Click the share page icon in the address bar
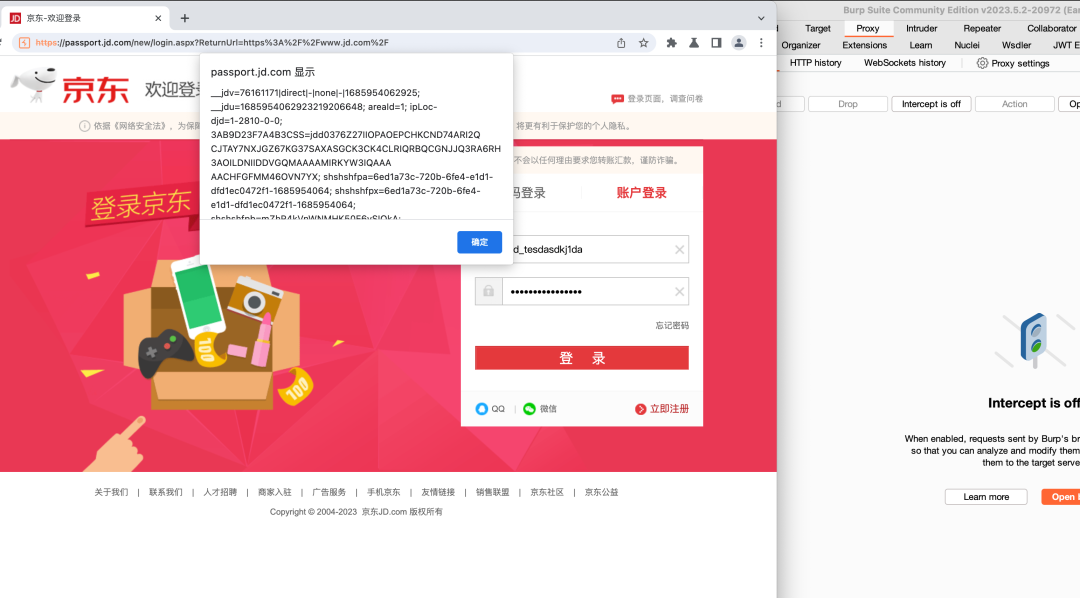 coord(621,43)
